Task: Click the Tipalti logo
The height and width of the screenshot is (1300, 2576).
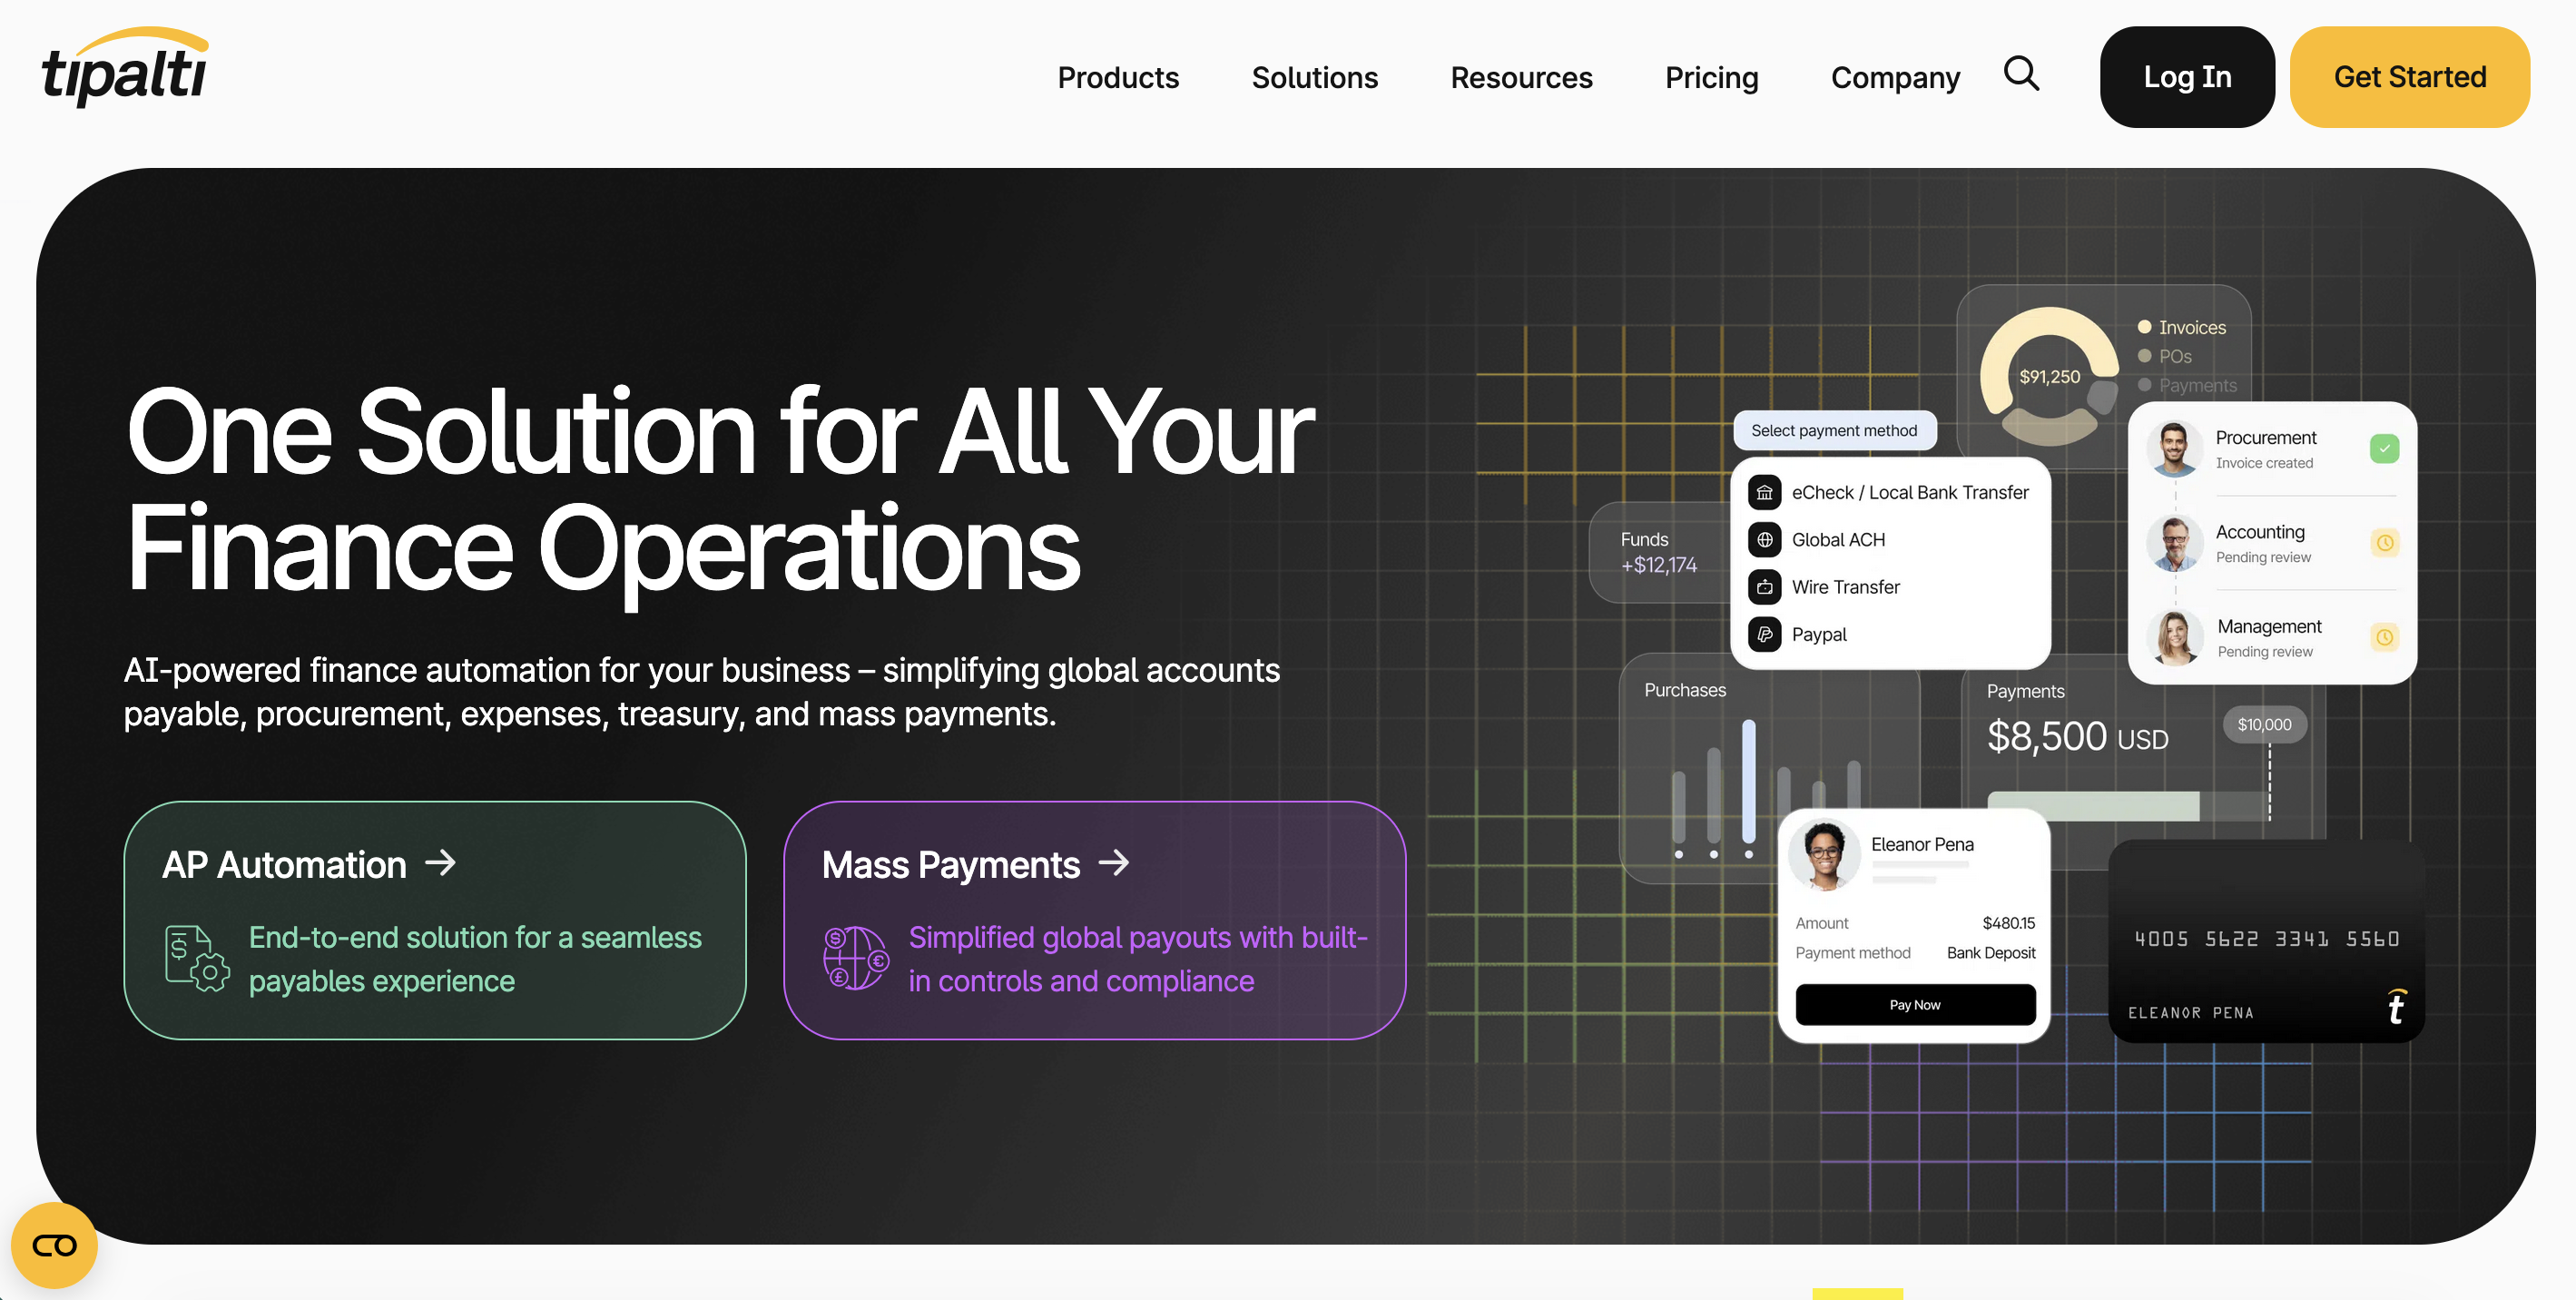Action: [124, 68]
